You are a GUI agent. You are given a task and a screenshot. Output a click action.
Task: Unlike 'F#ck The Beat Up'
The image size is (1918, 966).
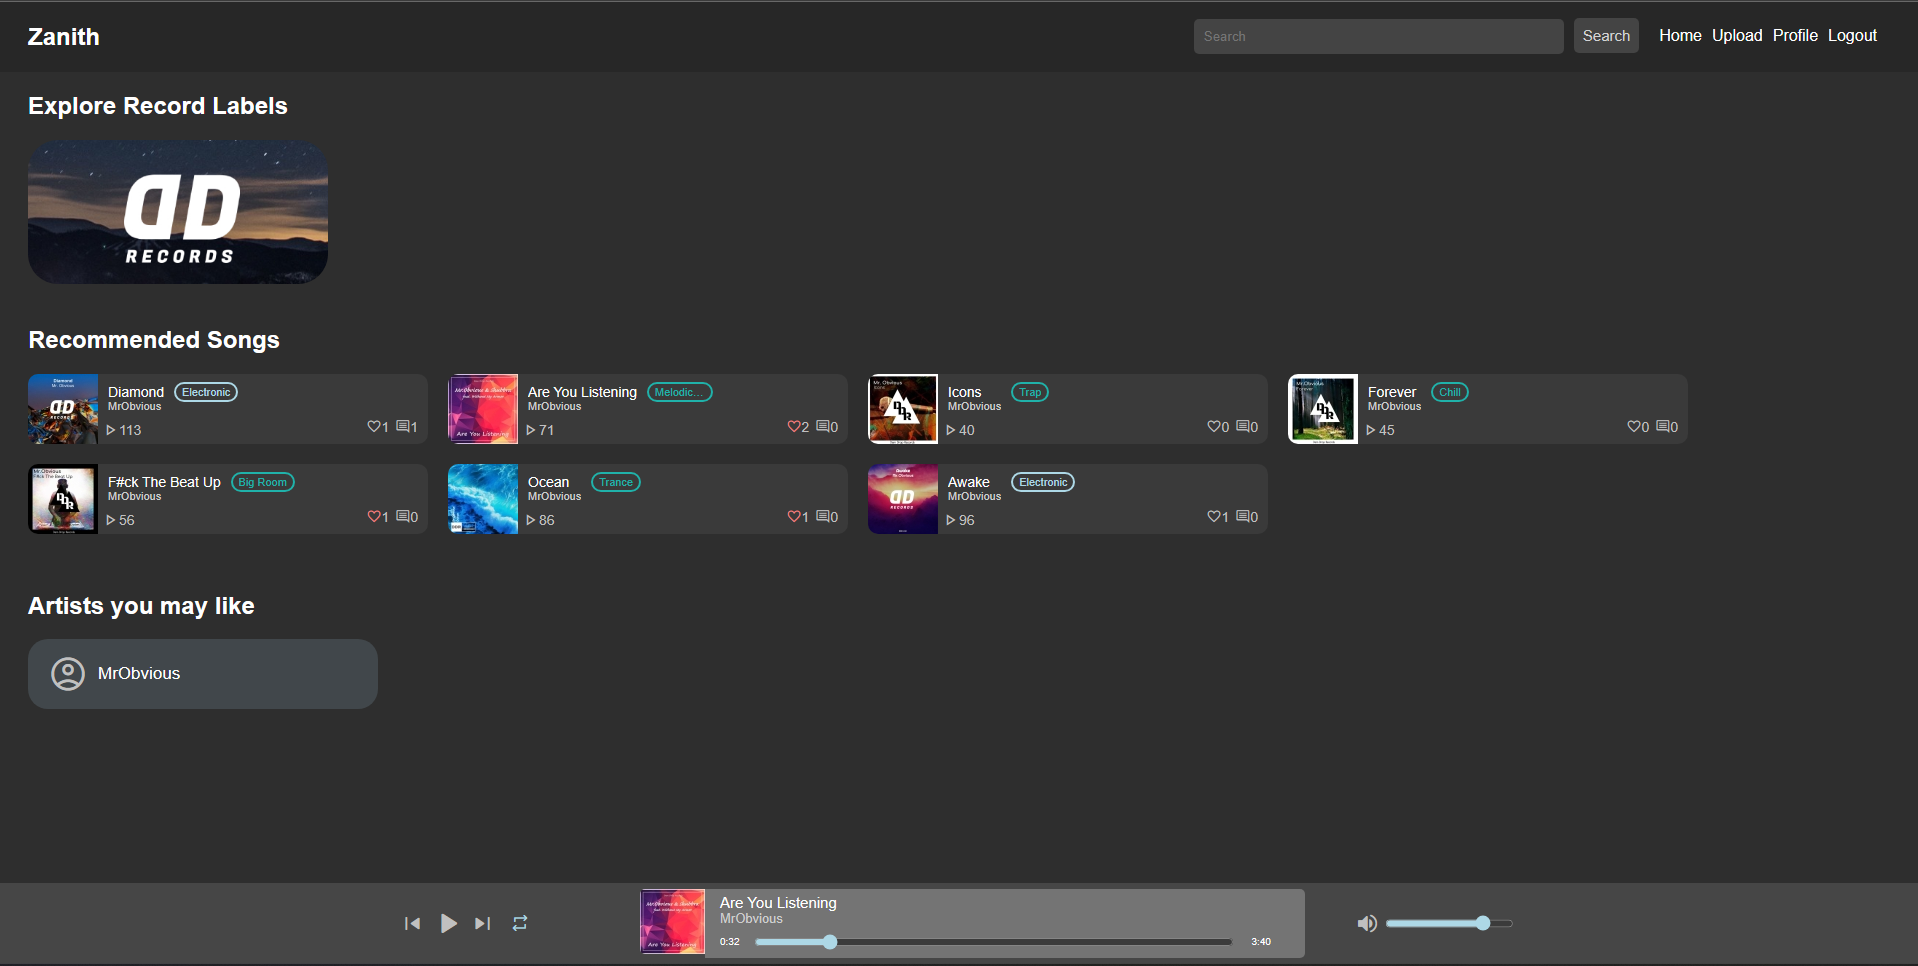(374, 516)
